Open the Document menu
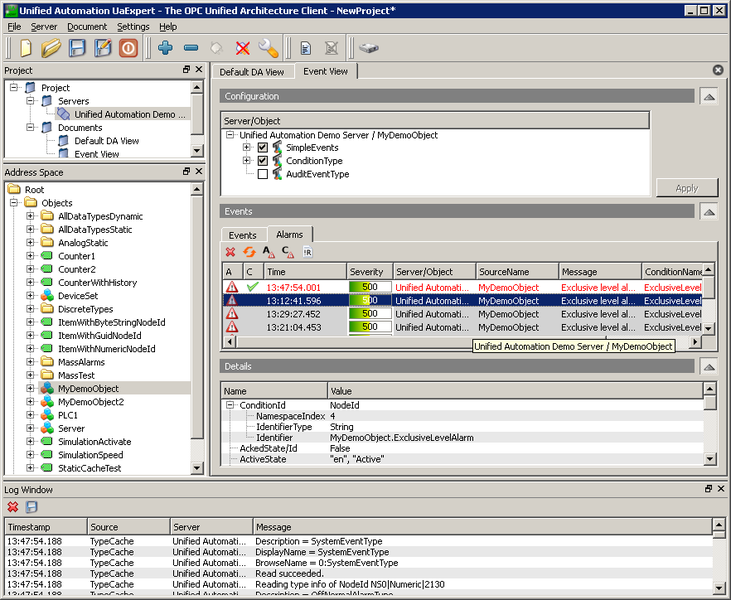The width and height of the screenshot is (731, 600). [x=87, y=27]
